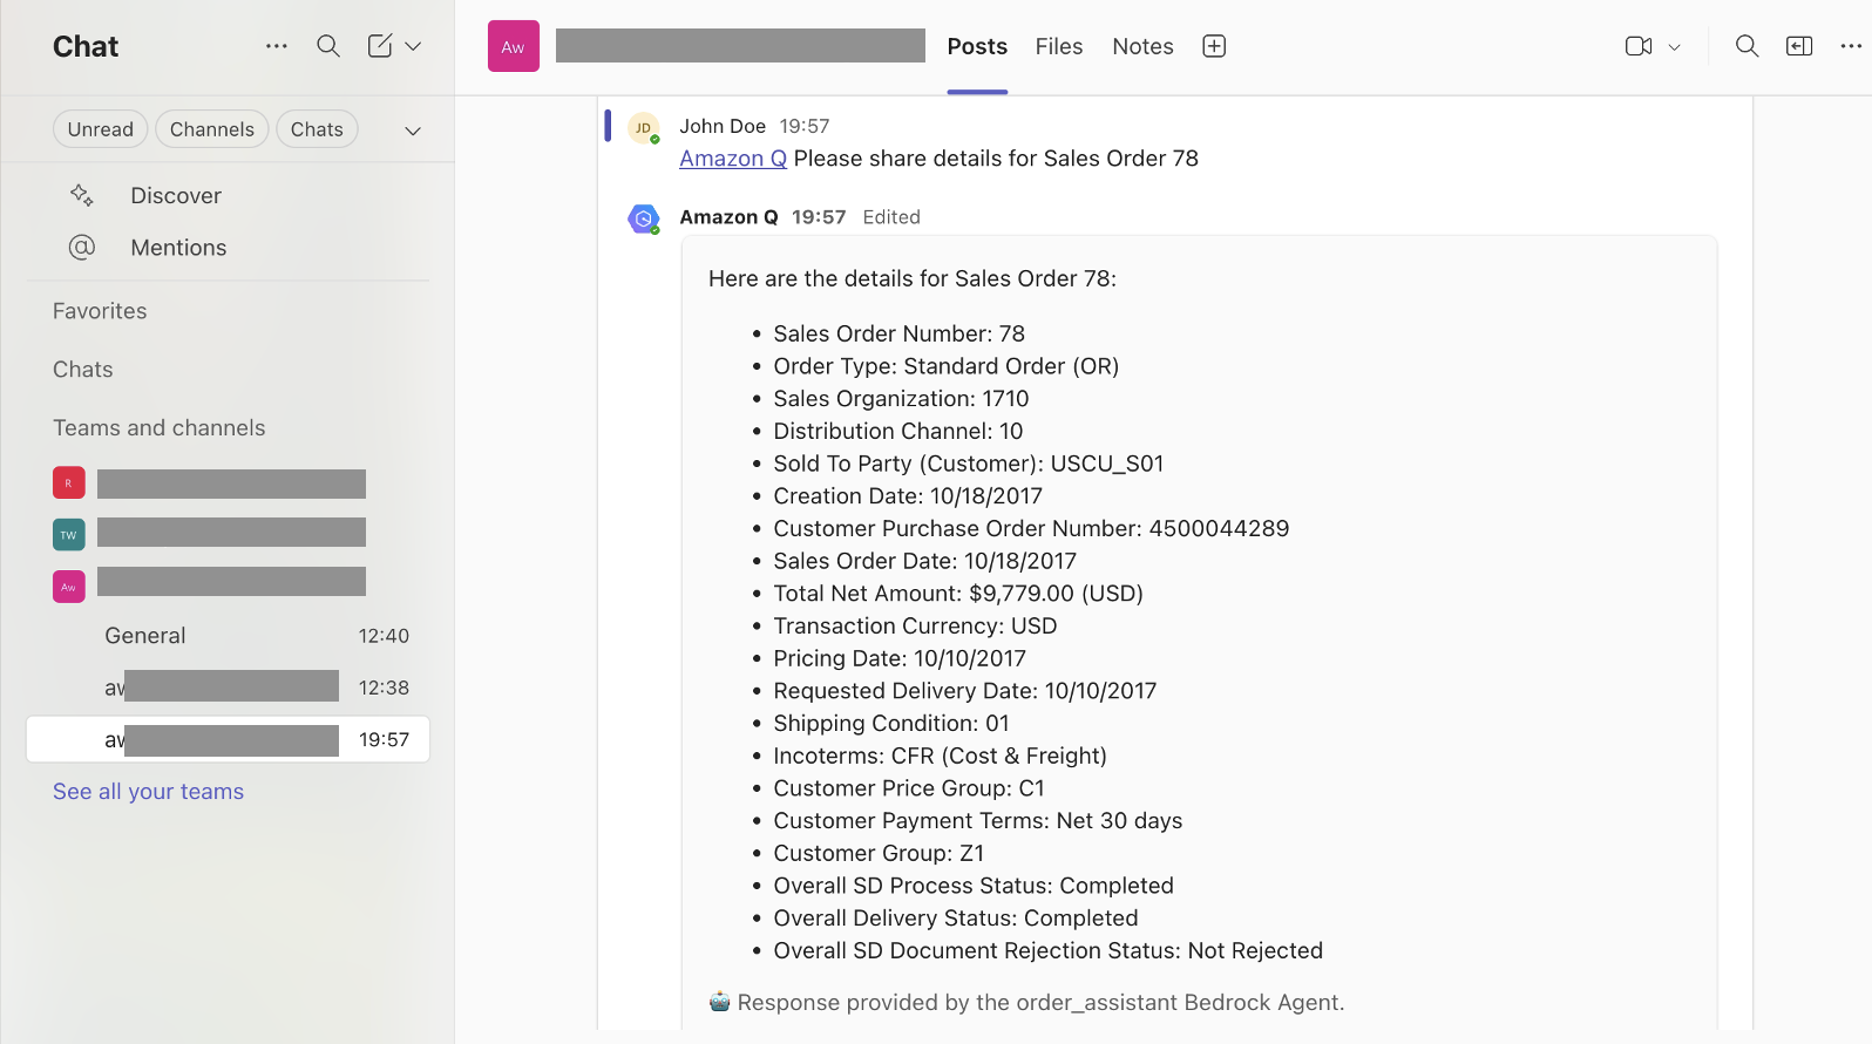
Task: Click the Amazon Q sender name
Action: (728, 217)
